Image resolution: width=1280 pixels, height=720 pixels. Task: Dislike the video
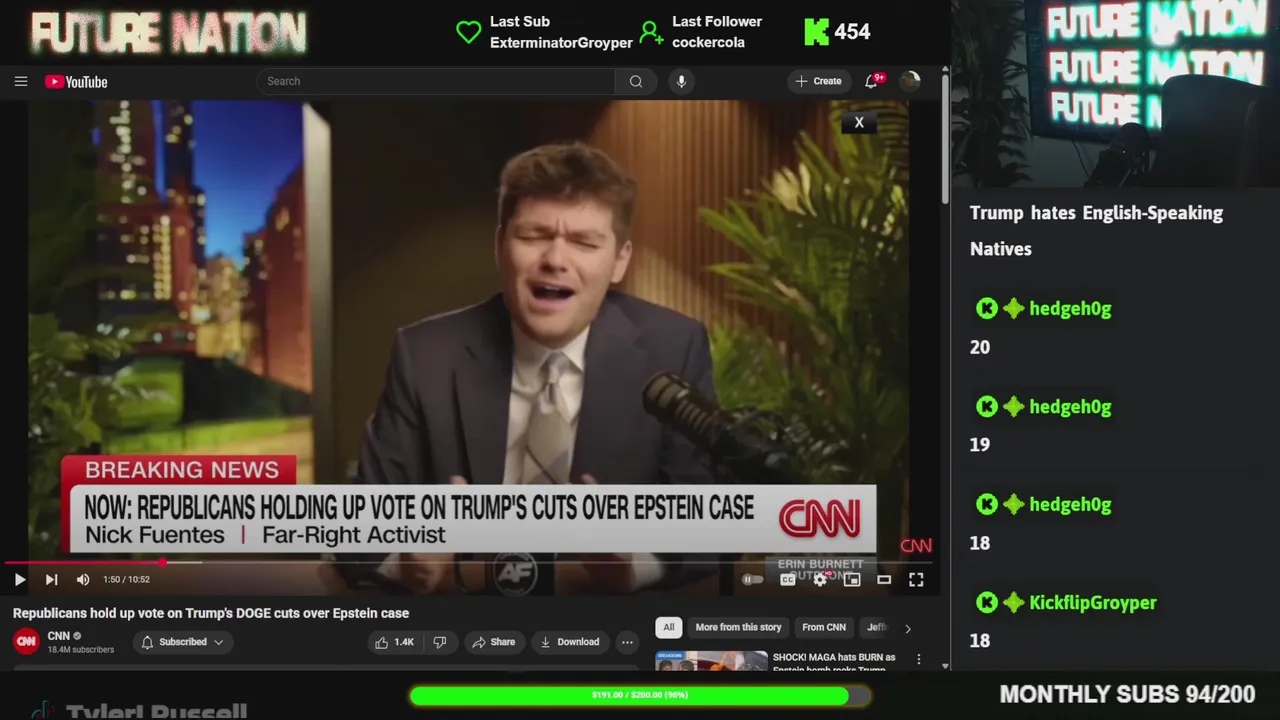(440, 642)
